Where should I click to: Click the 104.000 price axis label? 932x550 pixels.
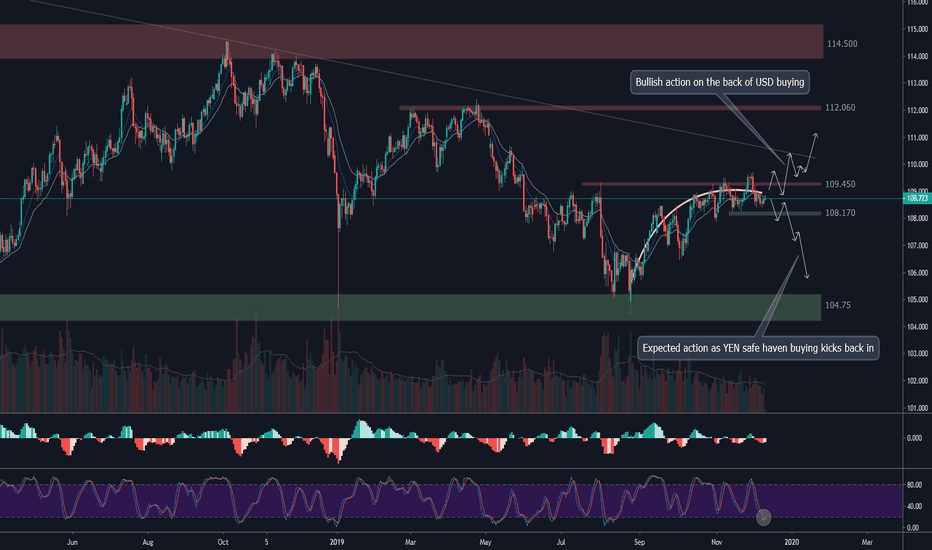point(917,327)
